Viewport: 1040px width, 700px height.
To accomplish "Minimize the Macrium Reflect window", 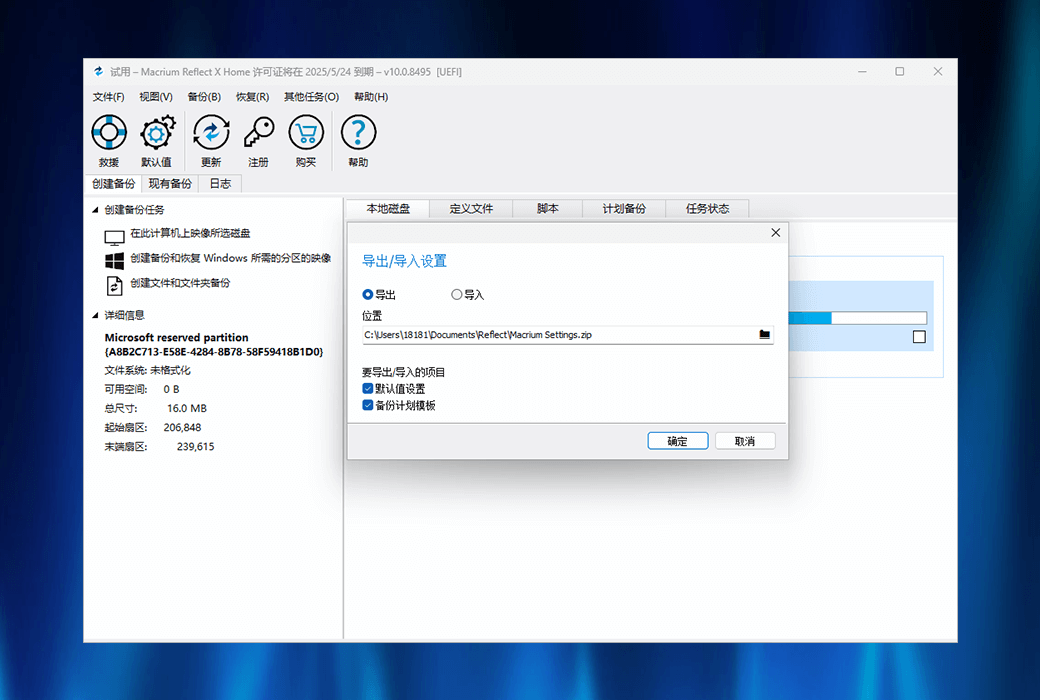I will (x=862, y=72).
